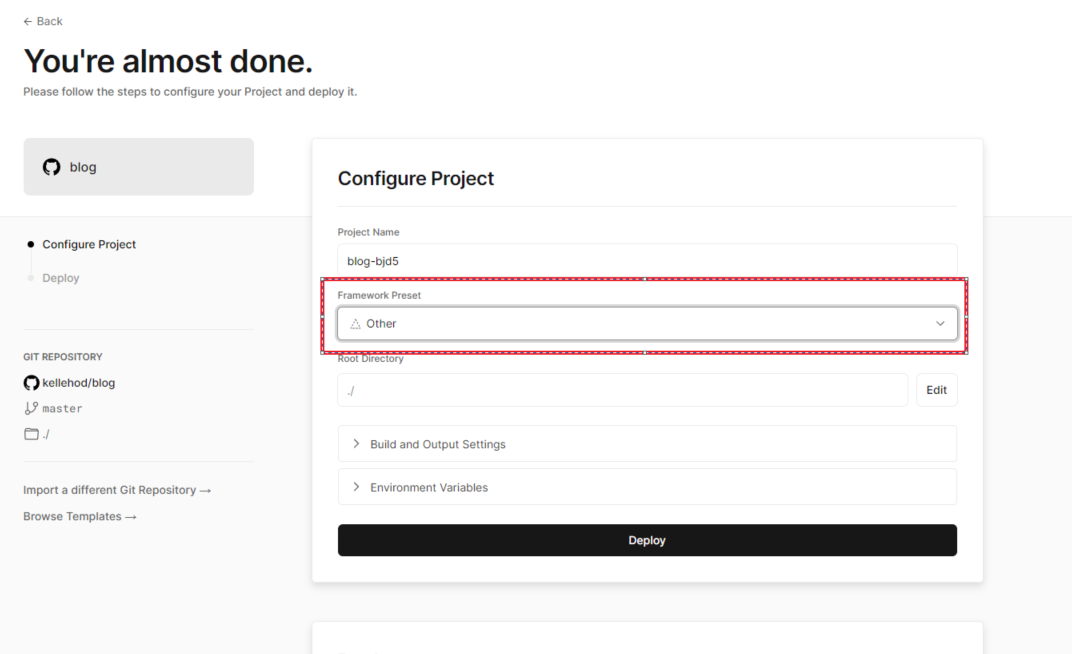Open the Framework Preset dropdown

coord(647,323)
